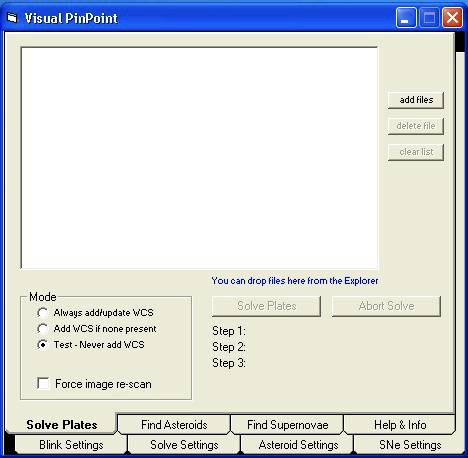Close the Visual PinPoint window

452,17
